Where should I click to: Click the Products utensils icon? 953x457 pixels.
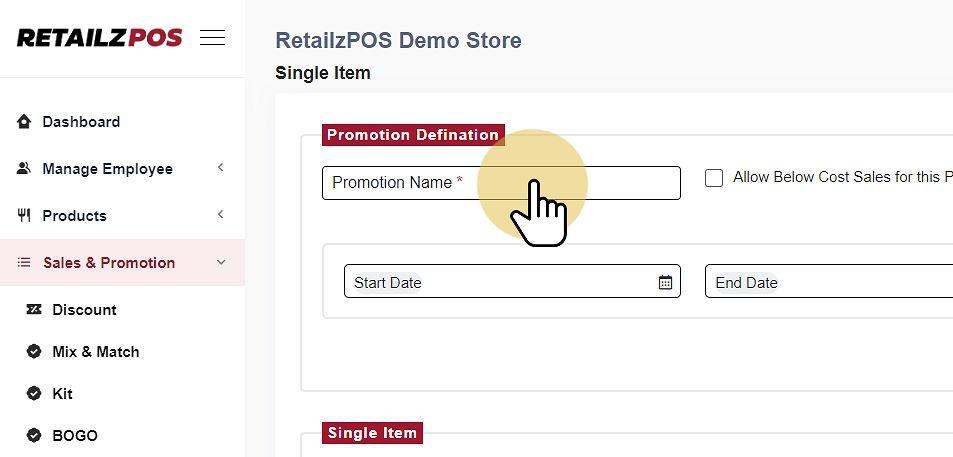pyautogui.click(x=24, y=216)
